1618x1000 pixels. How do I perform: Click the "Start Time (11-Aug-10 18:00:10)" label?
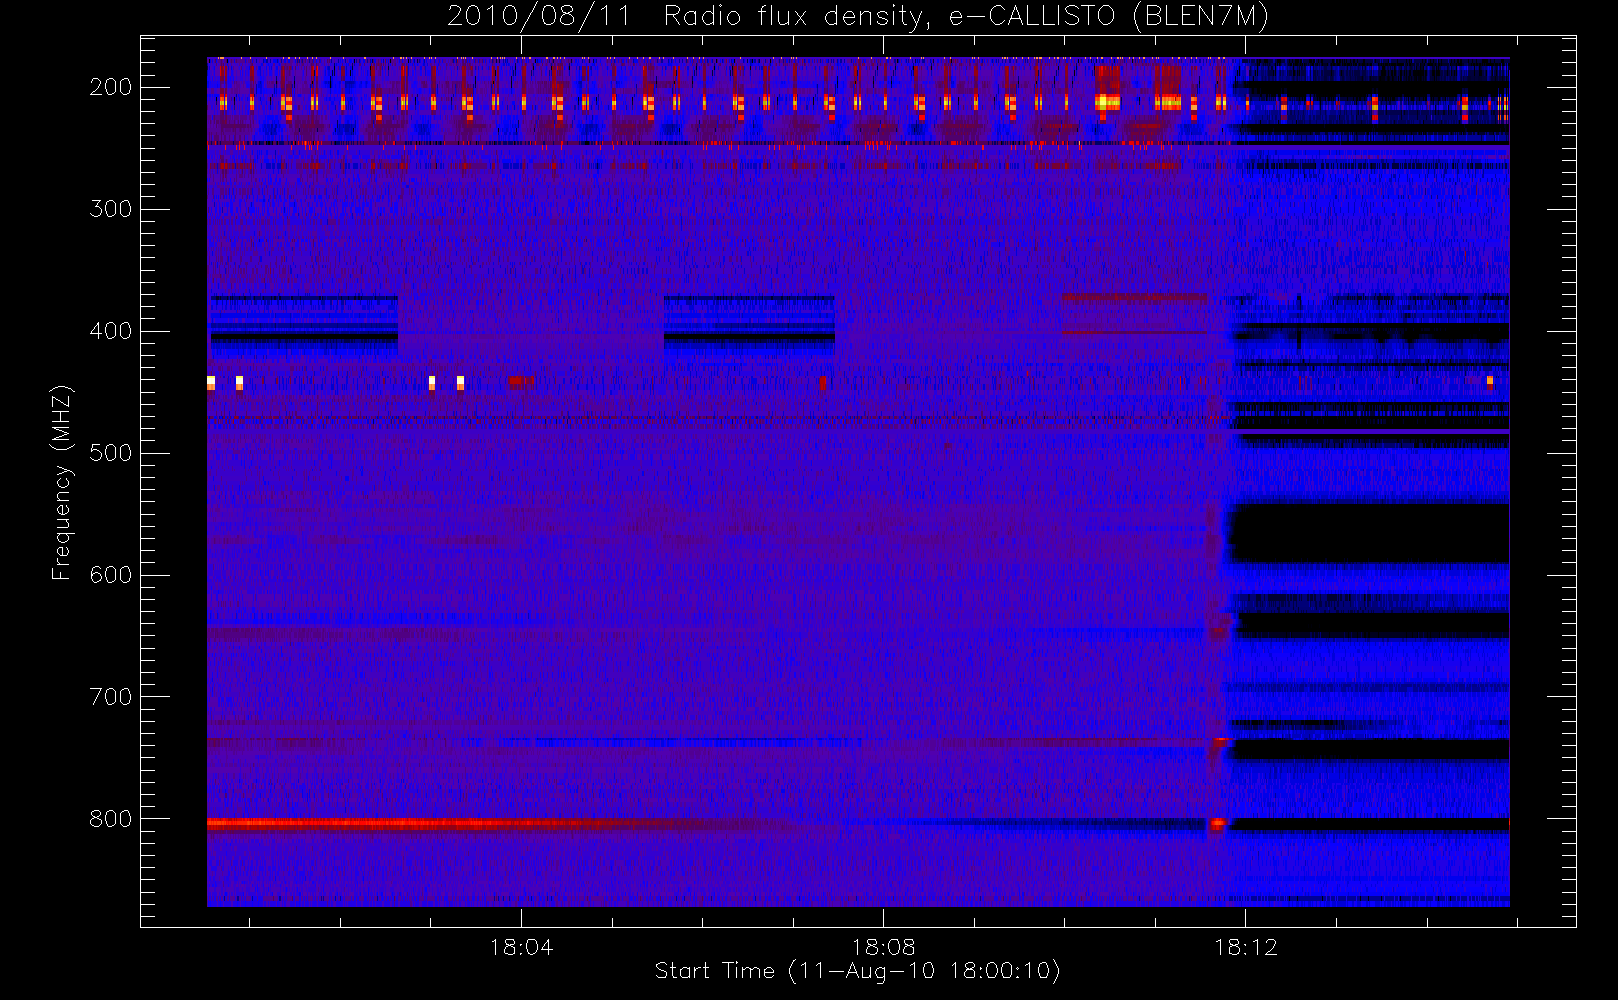(x=857, y=971)
